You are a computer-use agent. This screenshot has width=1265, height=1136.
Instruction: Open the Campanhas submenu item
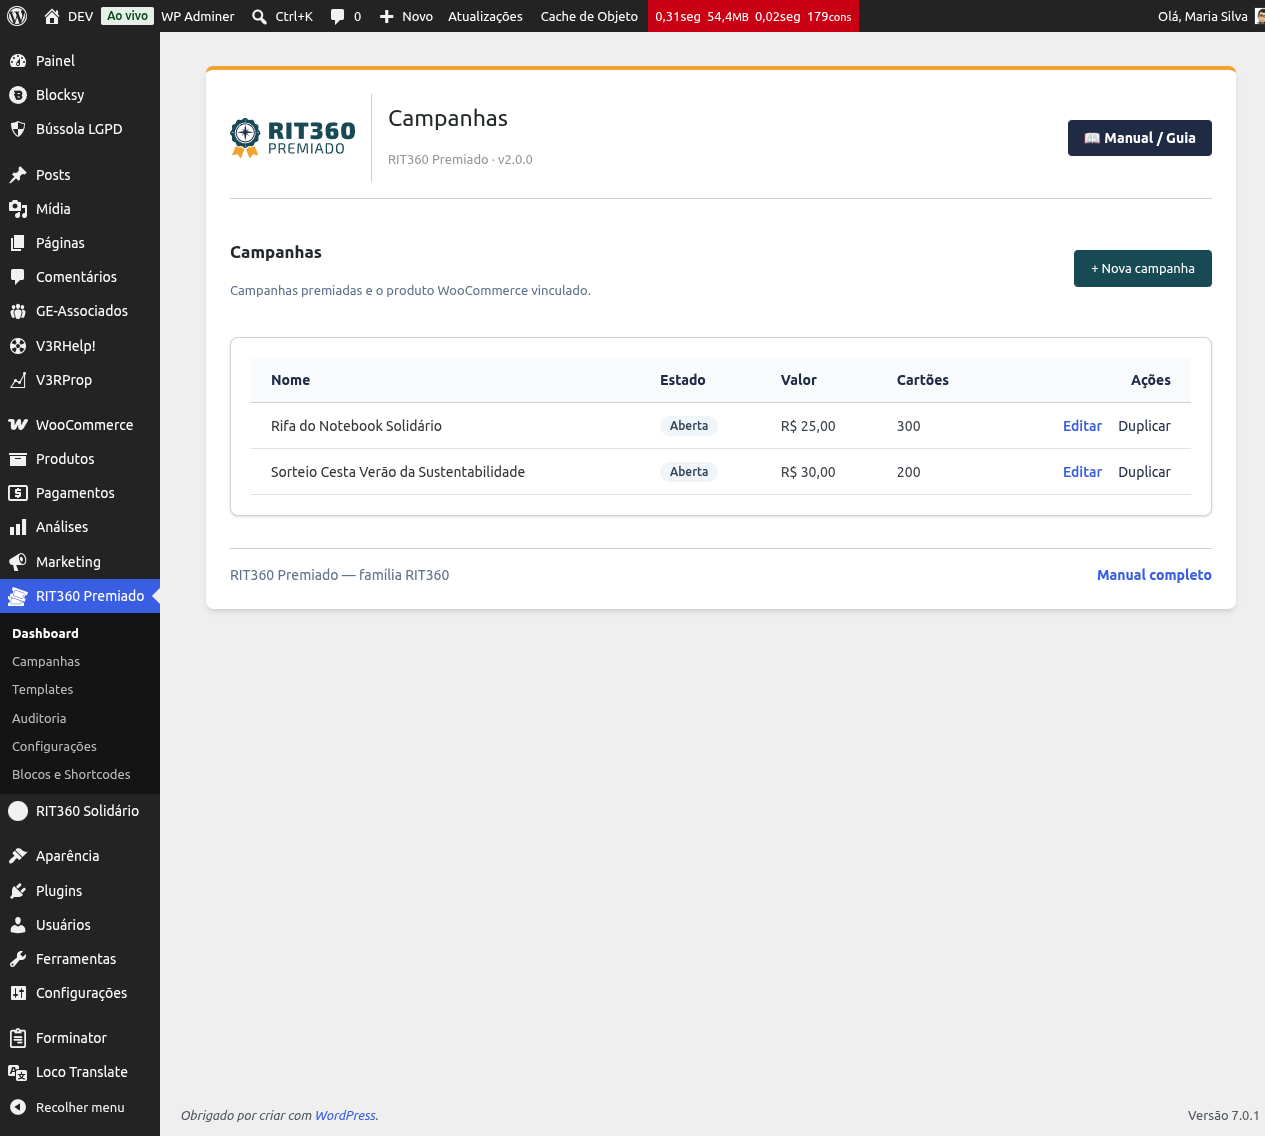pyautogui.click(x=46, y=661)
